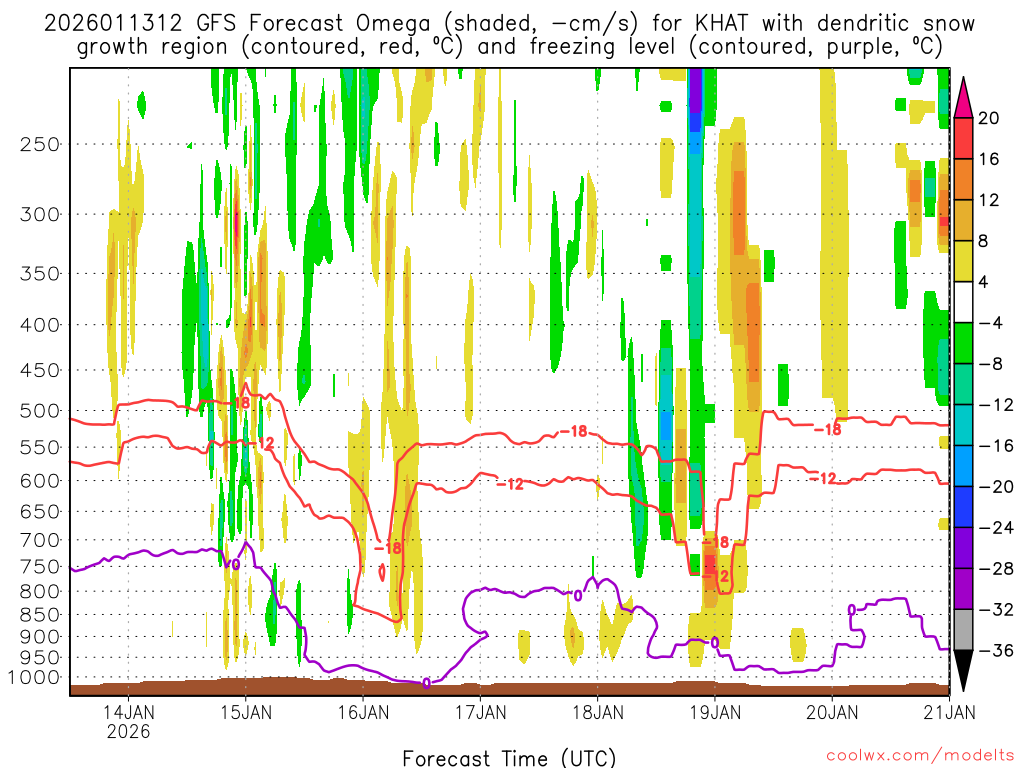Click the 16JAN time axis label
This screenshot has height=768, width=1024.
363,712
